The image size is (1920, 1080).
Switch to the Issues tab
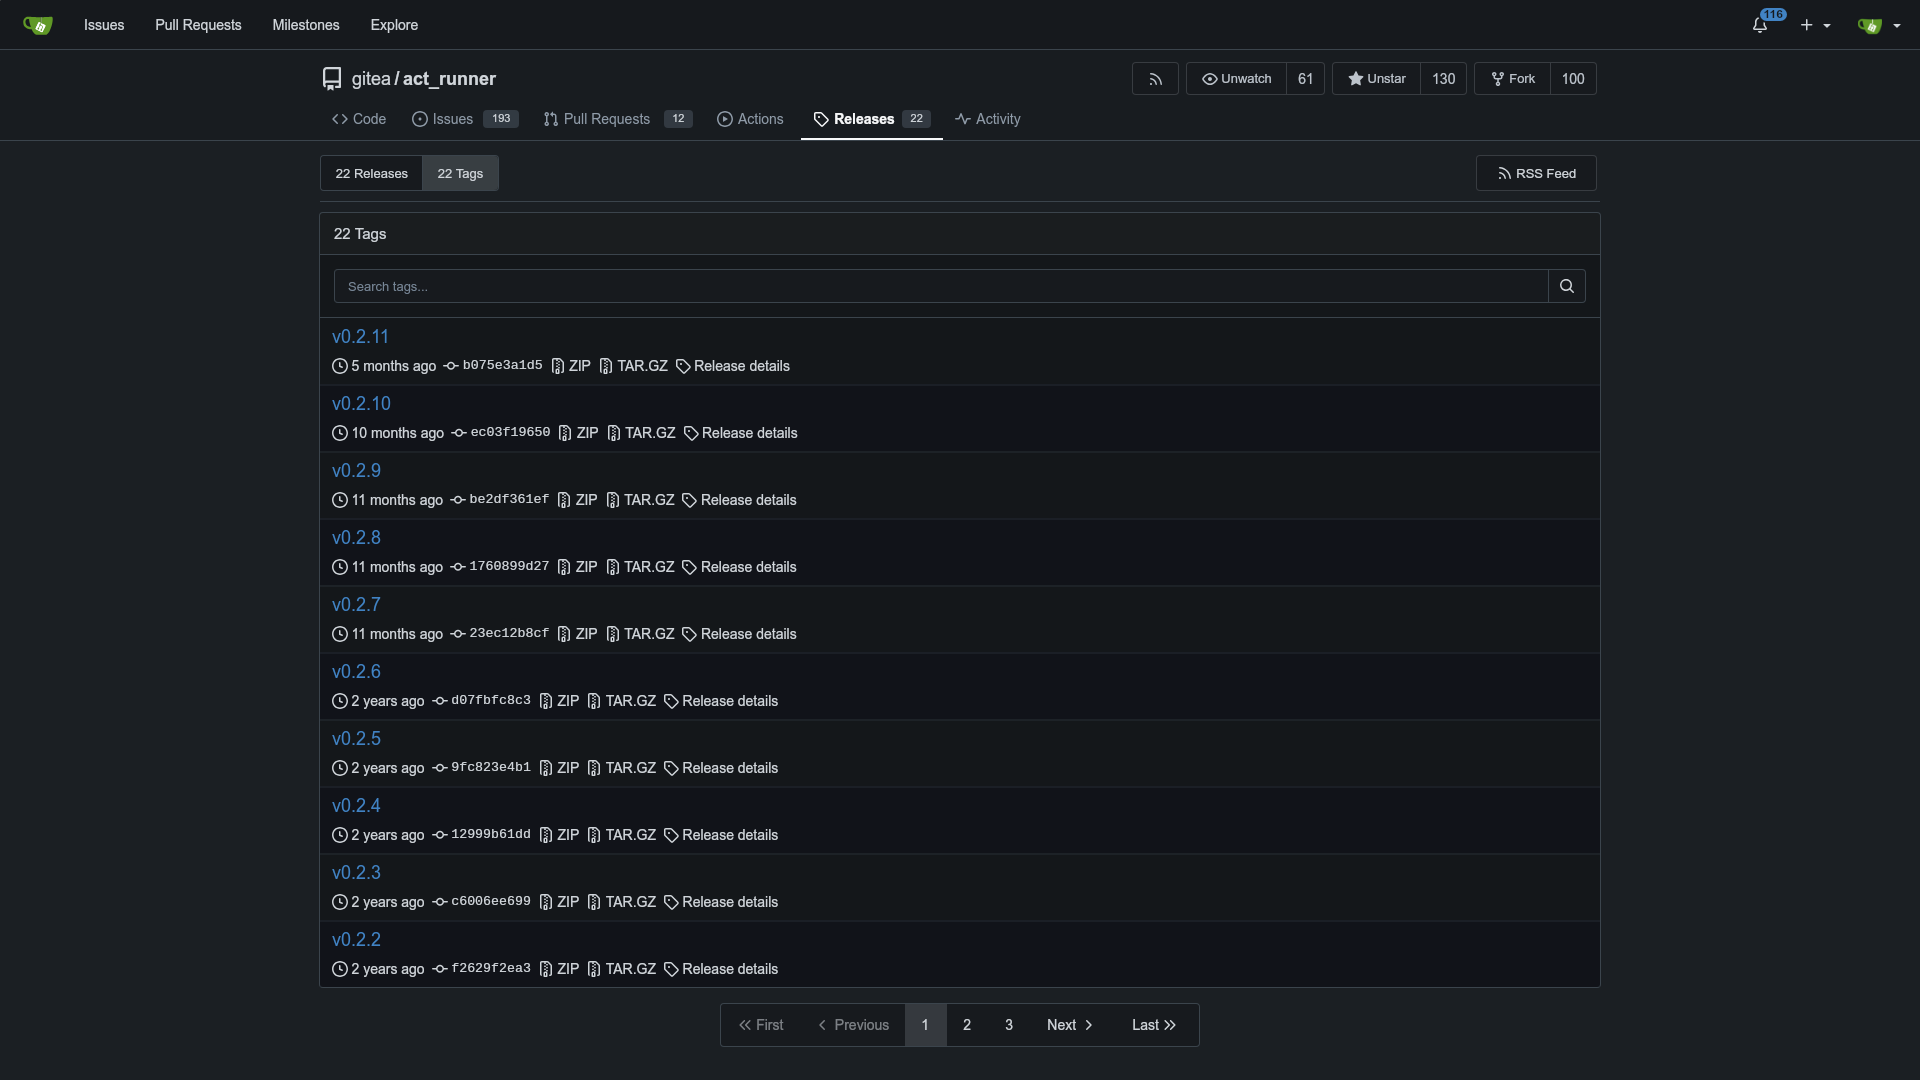[452, 119]
